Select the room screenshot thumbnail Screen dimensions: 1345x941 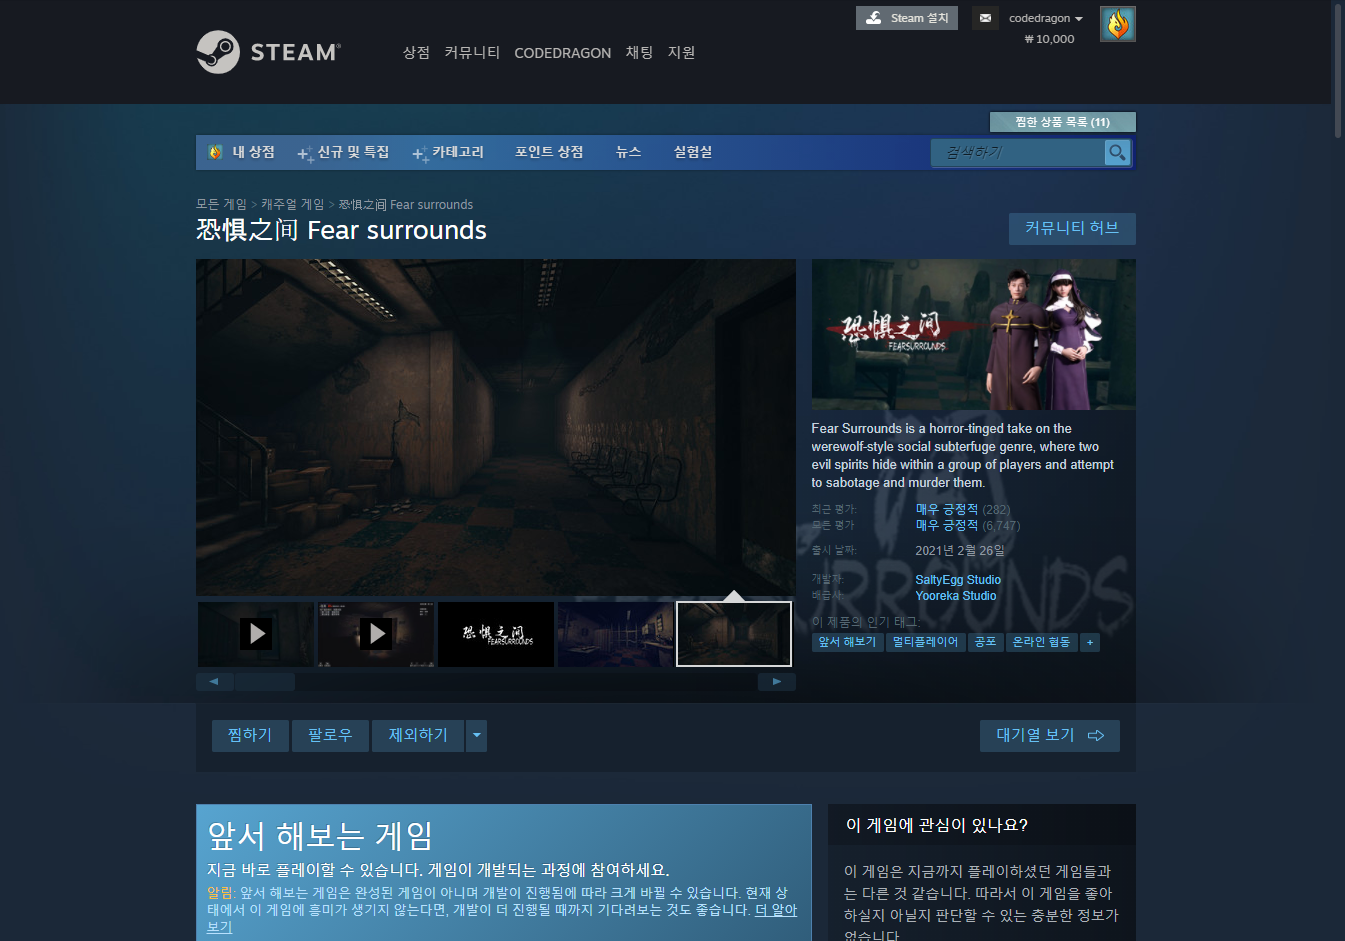(616, 634)
